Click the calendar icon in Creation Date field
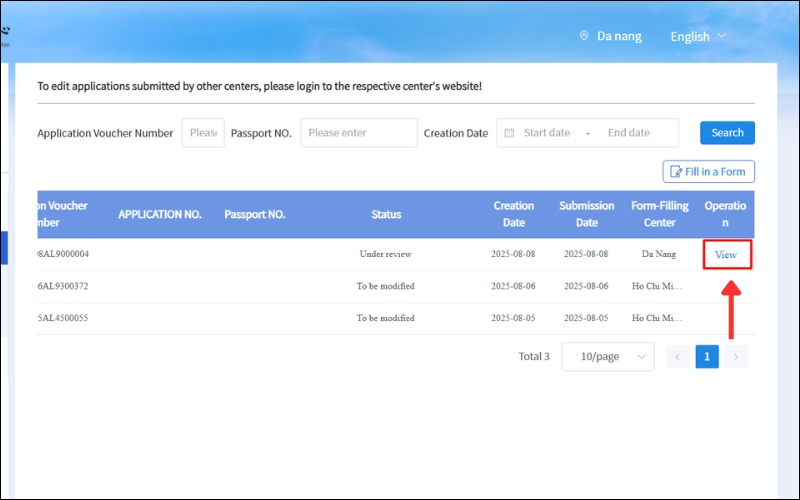 tap(509, 133)
